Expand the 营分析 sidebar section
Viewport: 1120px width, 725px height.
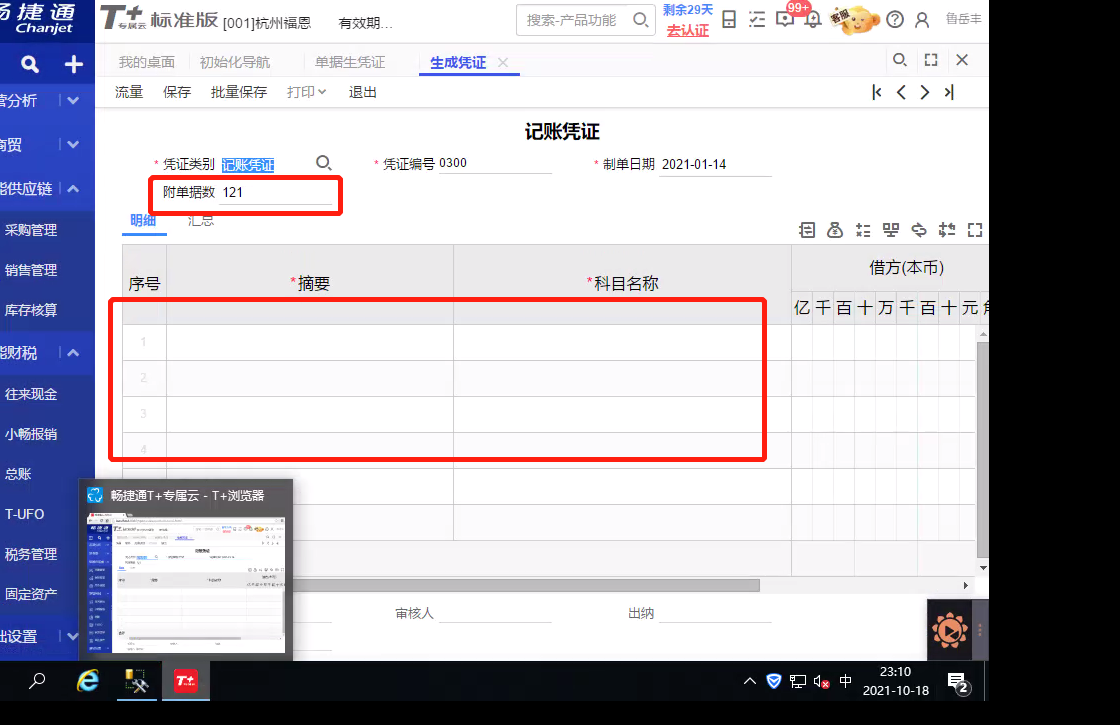pos(73,101)
